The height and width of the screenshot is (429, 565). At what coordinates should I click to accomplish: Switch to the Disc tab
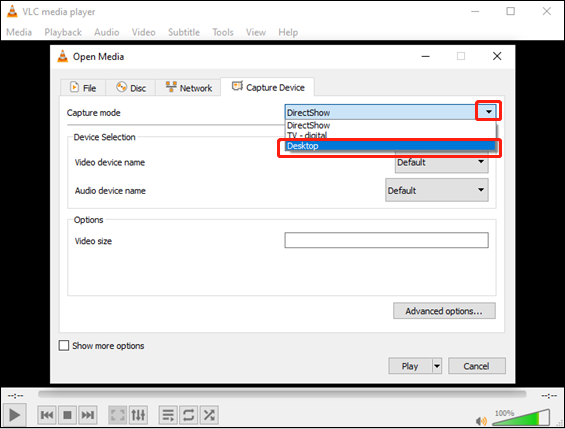coord(130,88)
